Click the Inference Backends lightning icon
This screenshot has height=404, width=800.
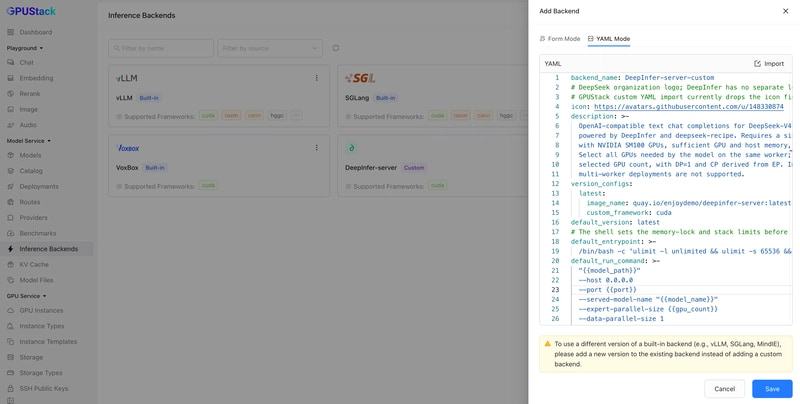coord(11,249)
